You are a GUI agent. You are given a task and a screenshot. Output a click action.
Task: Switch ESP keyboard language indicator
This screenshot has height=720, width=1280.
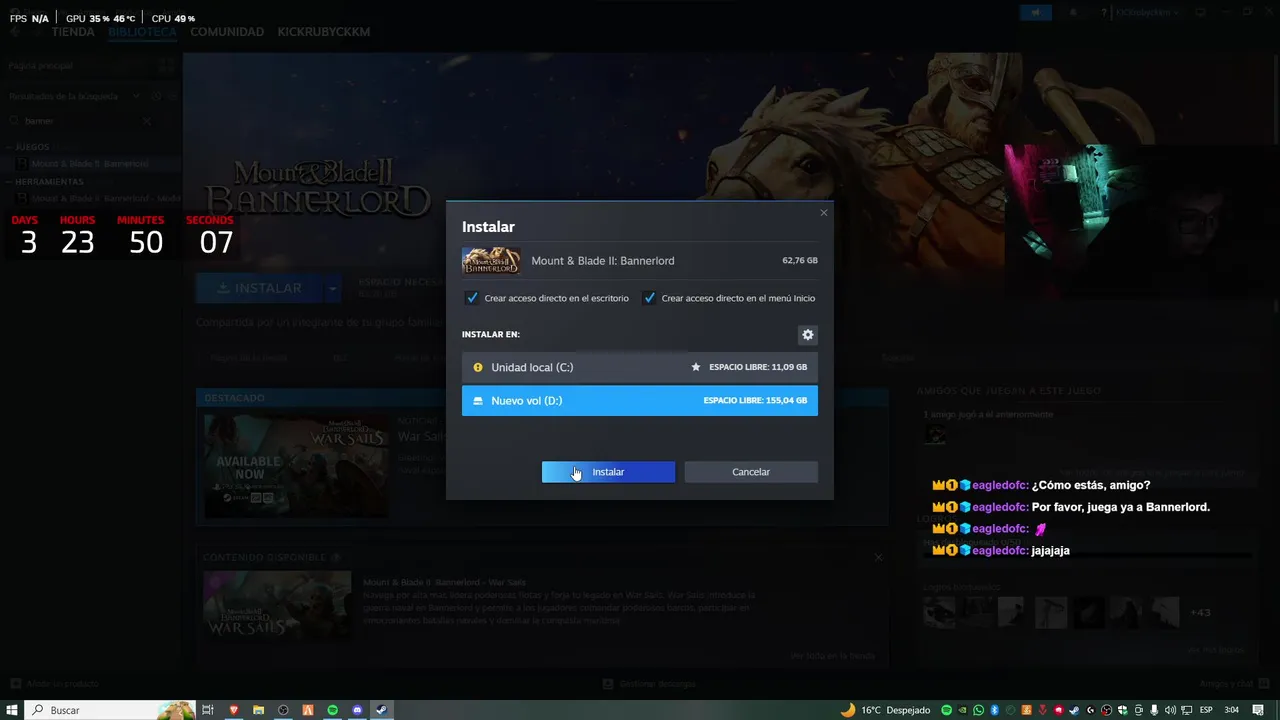pyautogui.click(x=1206, y=710)
